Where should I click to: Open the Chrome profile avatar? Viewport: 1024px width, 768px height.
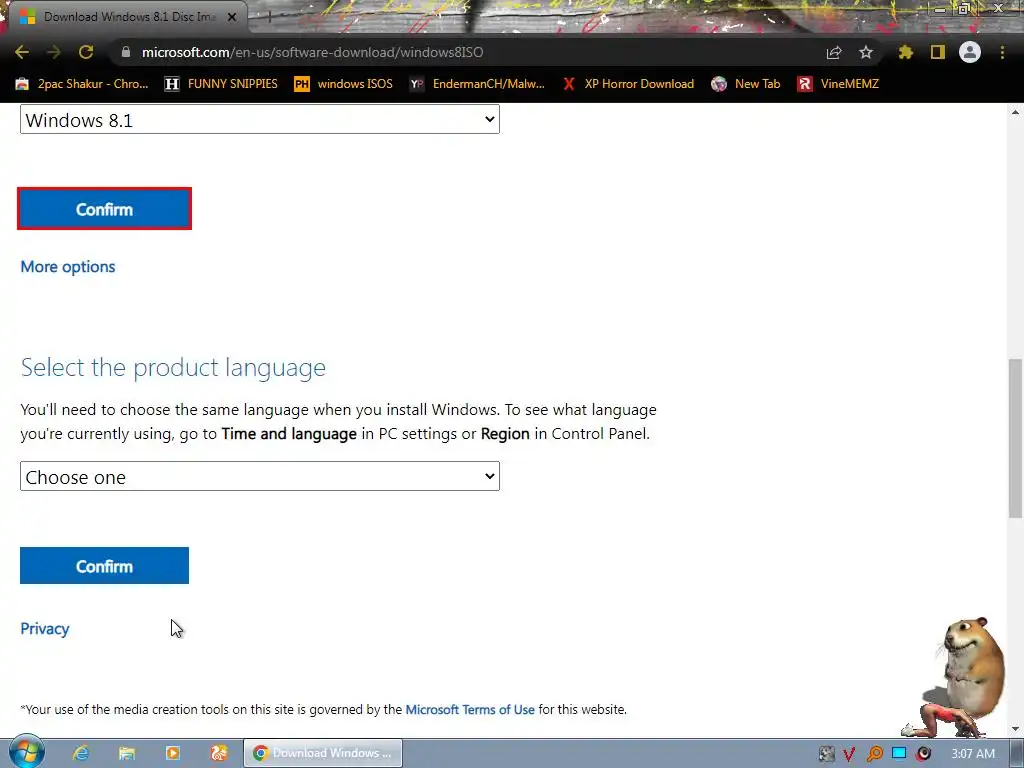(x=970, y=52)
